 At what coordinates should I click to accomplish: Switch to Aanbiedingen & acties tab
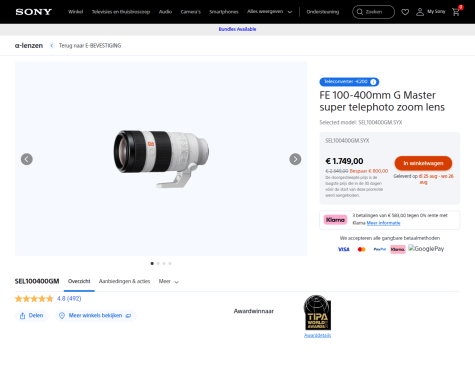(124, 281)
